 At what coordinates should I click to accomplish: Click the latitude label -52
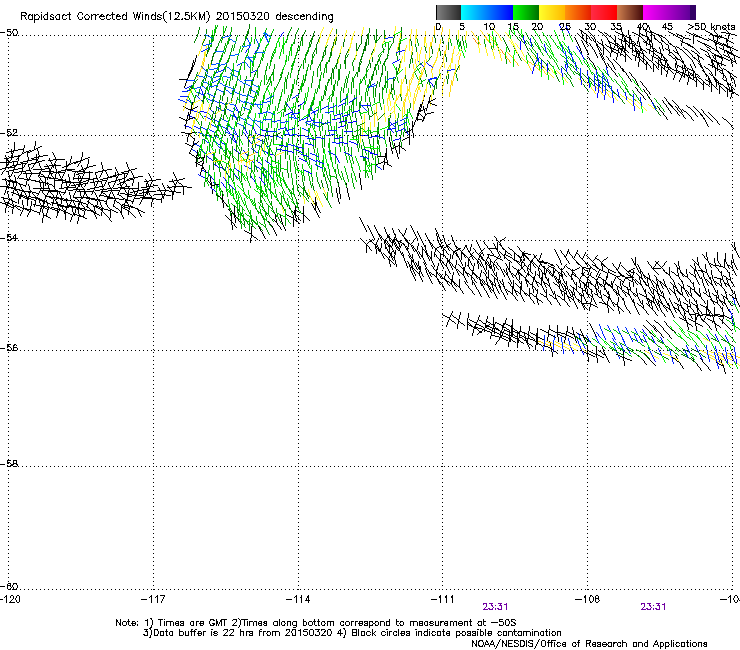pyautogui.click(x=9, y=133)
